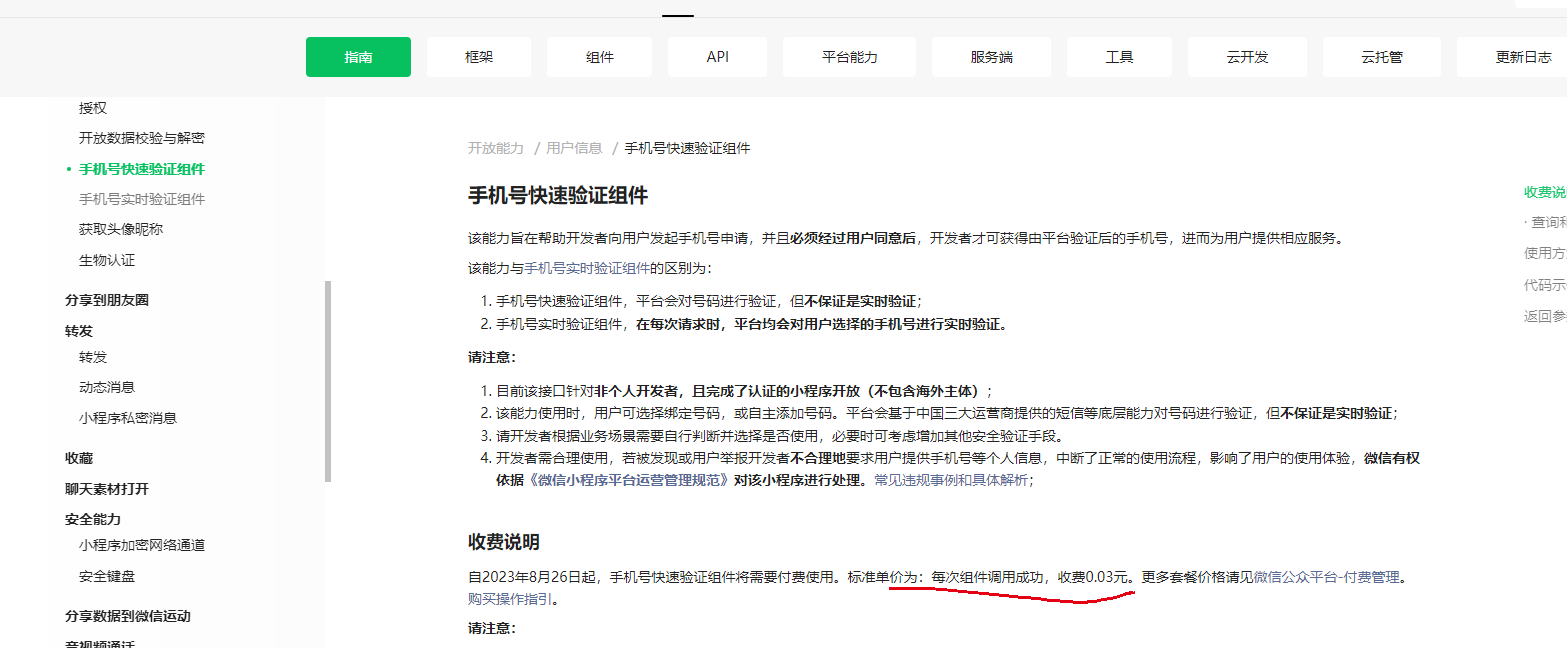This screenshot has height=648, width=1567.
Task: Click the 用户信息 breadcrumb
Action: (574, 148)
